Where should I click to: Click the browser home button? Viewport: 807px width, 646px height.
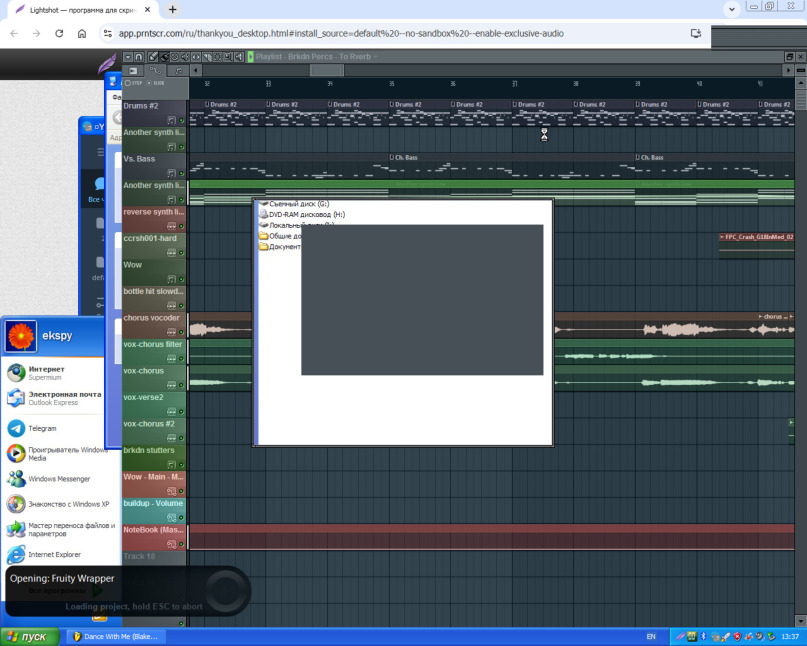click(x=82, y=33)
